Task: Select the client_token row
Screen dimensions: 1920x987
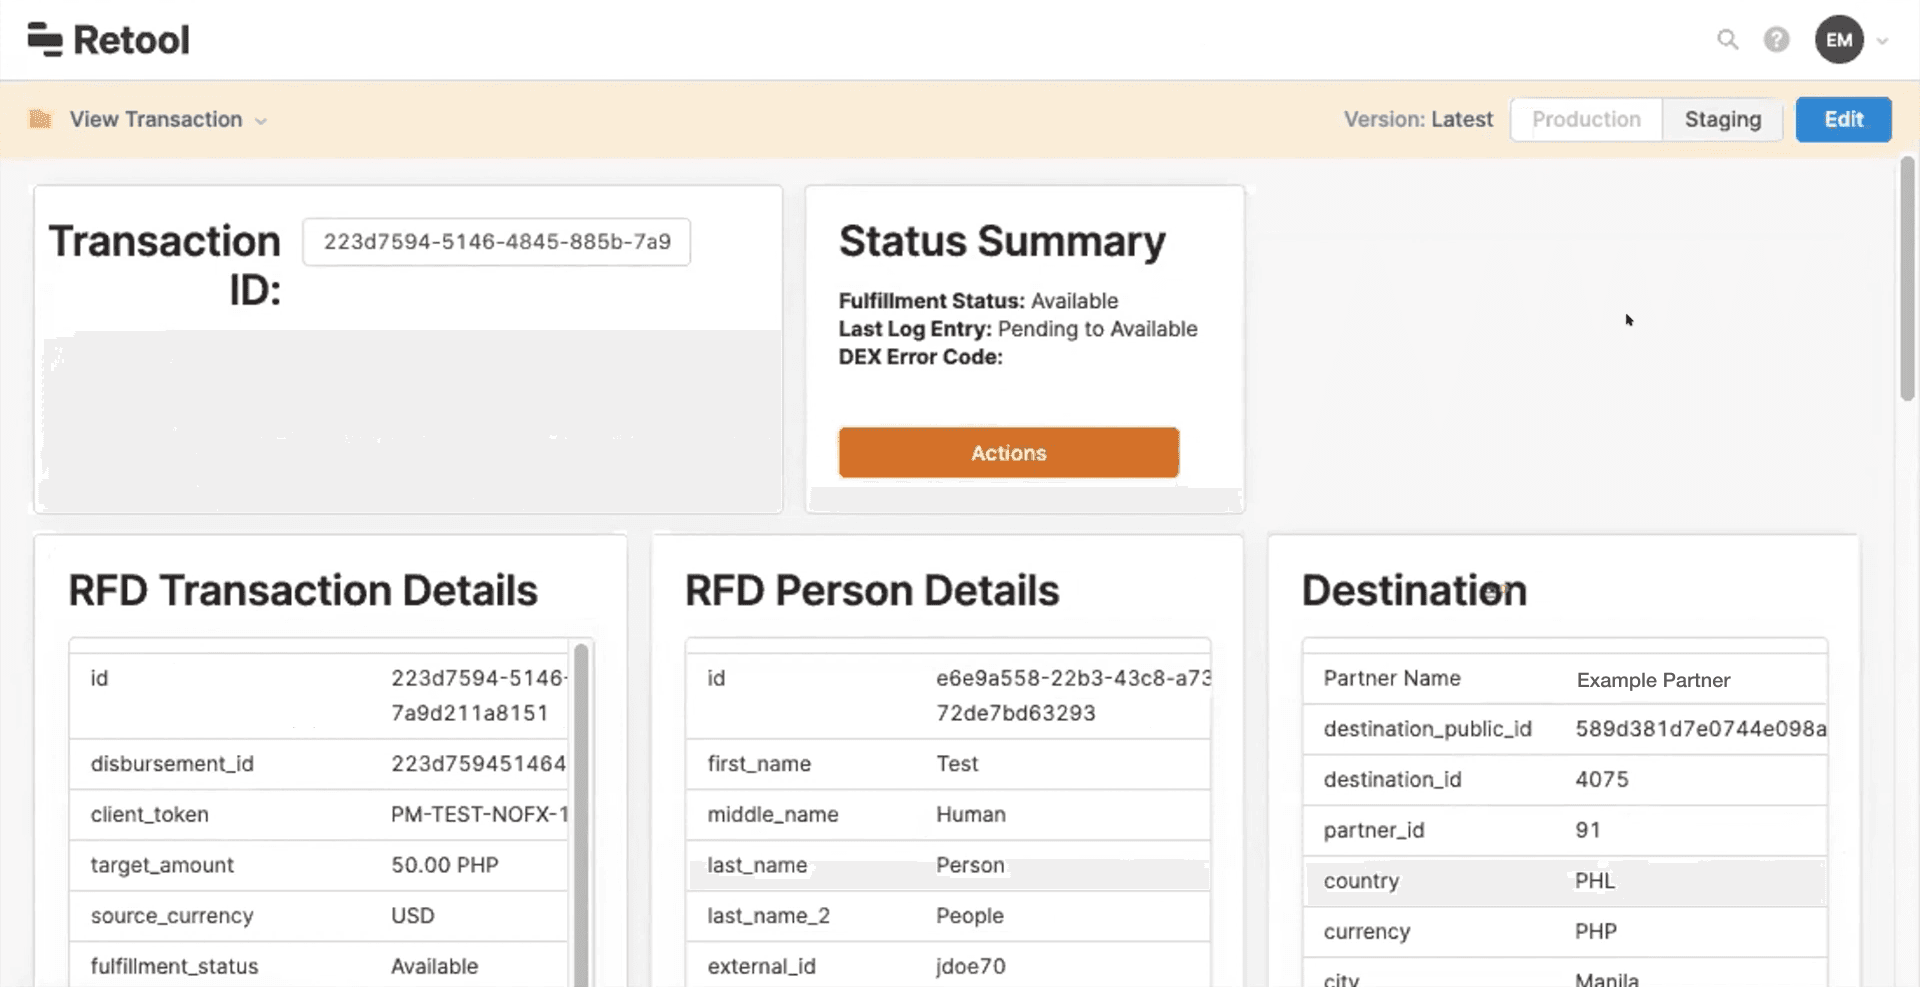Action: 318,815
